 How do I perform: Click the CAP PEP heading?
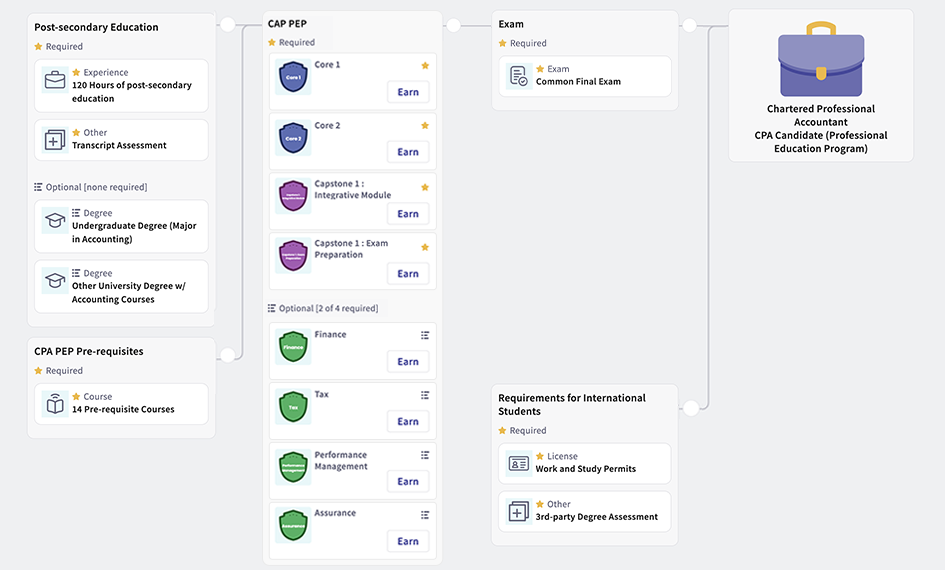point(287,23)
